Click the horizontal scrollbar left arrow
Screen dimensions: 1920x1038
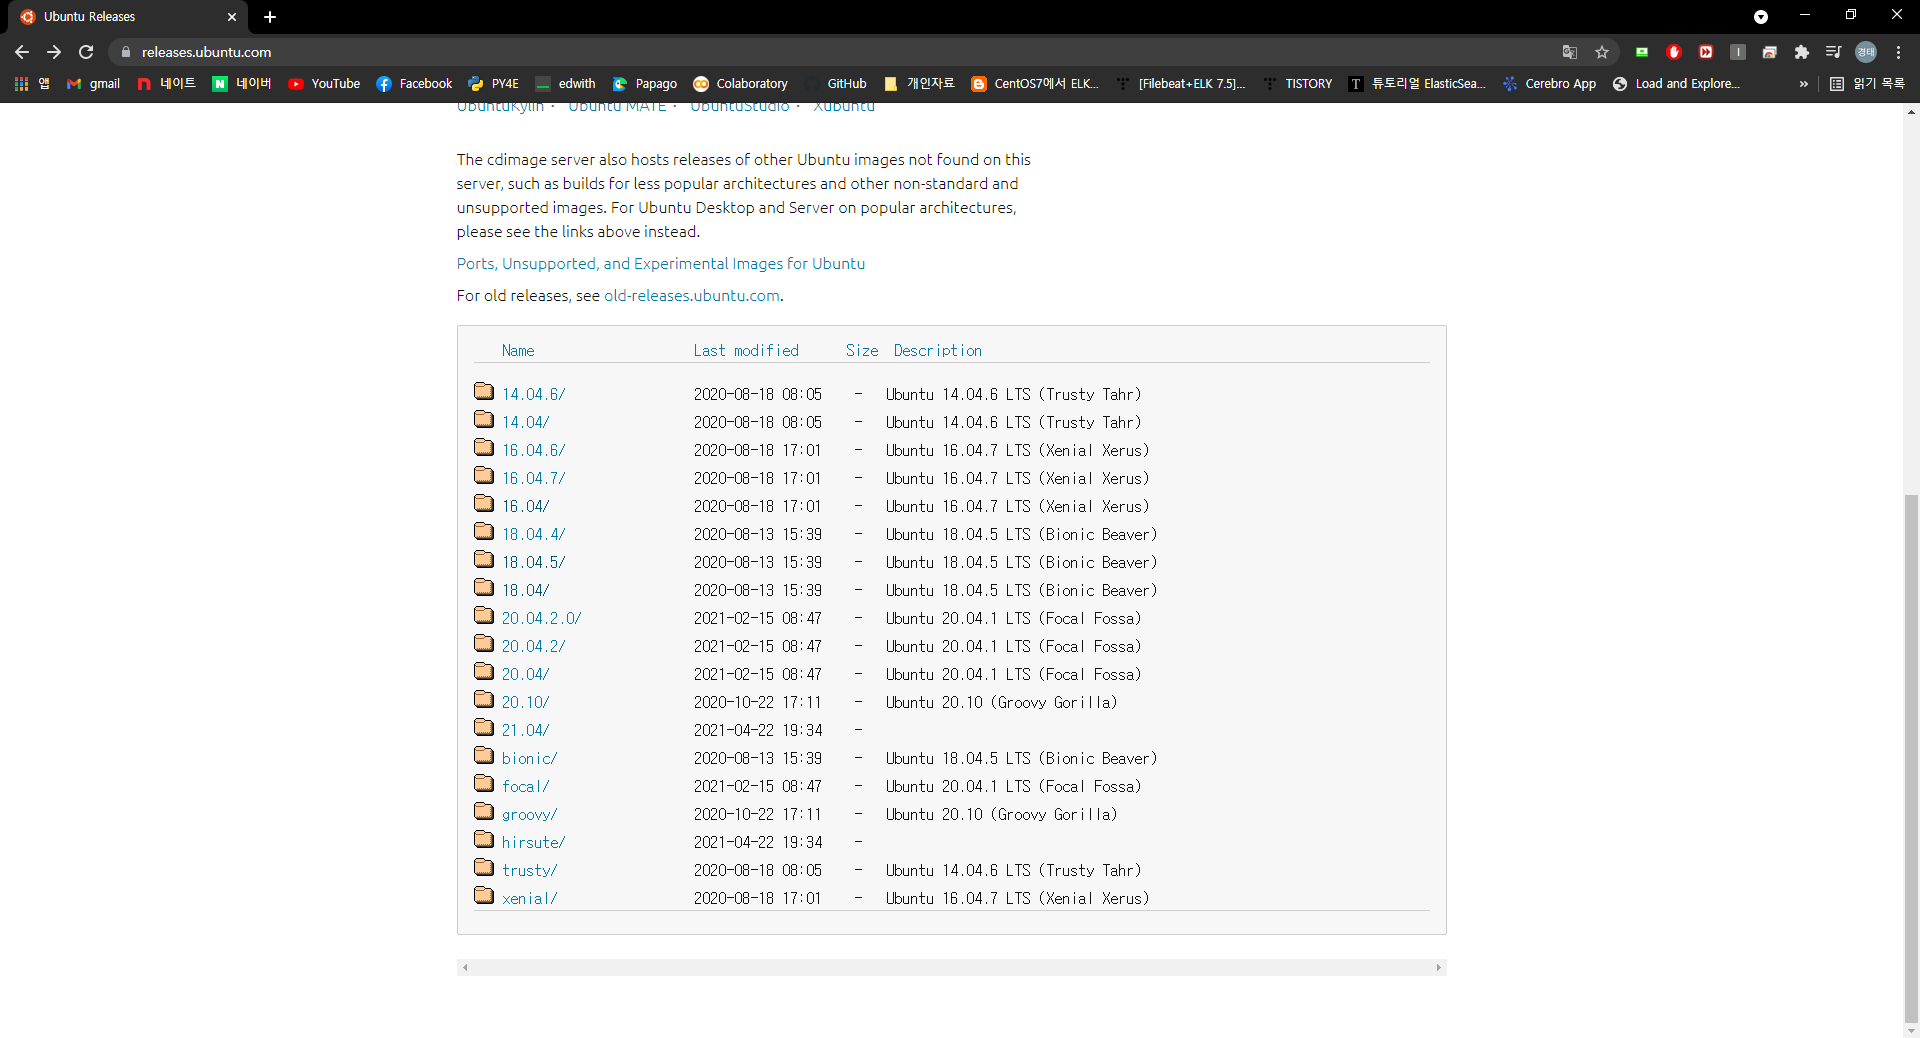click(x=465, y=968)
